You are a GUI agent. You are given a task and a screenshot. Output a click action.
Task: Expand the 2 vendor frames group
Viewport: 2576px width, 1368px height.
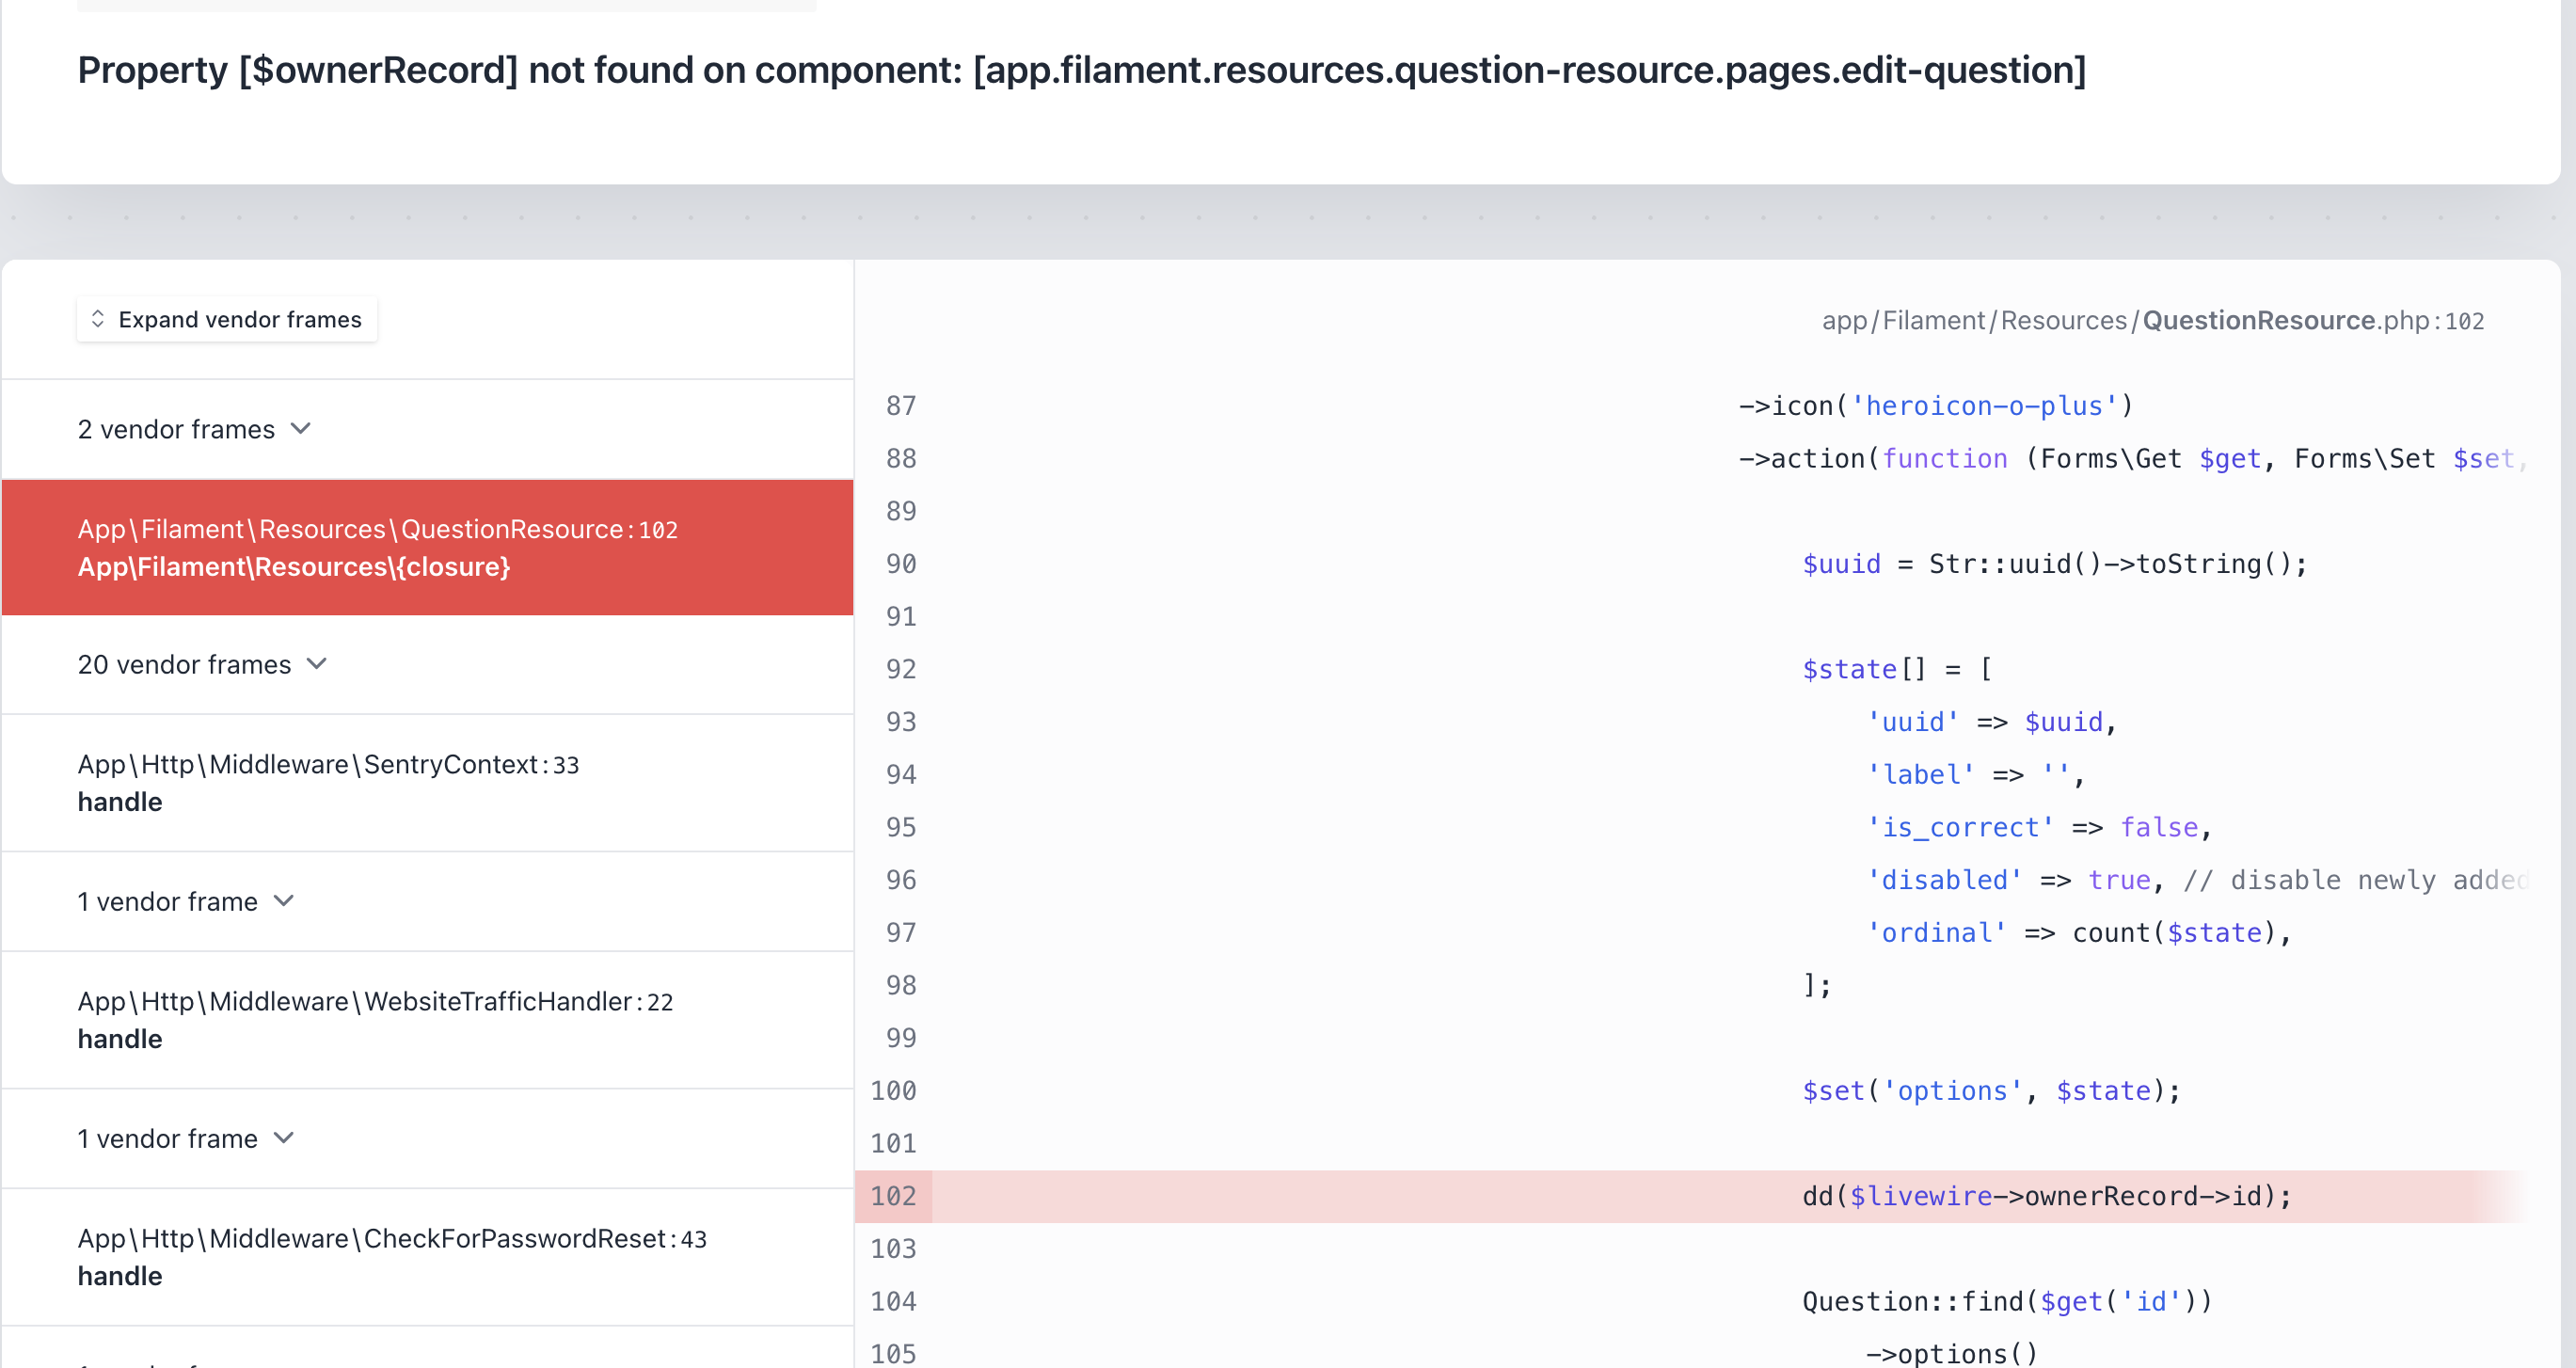177,429
